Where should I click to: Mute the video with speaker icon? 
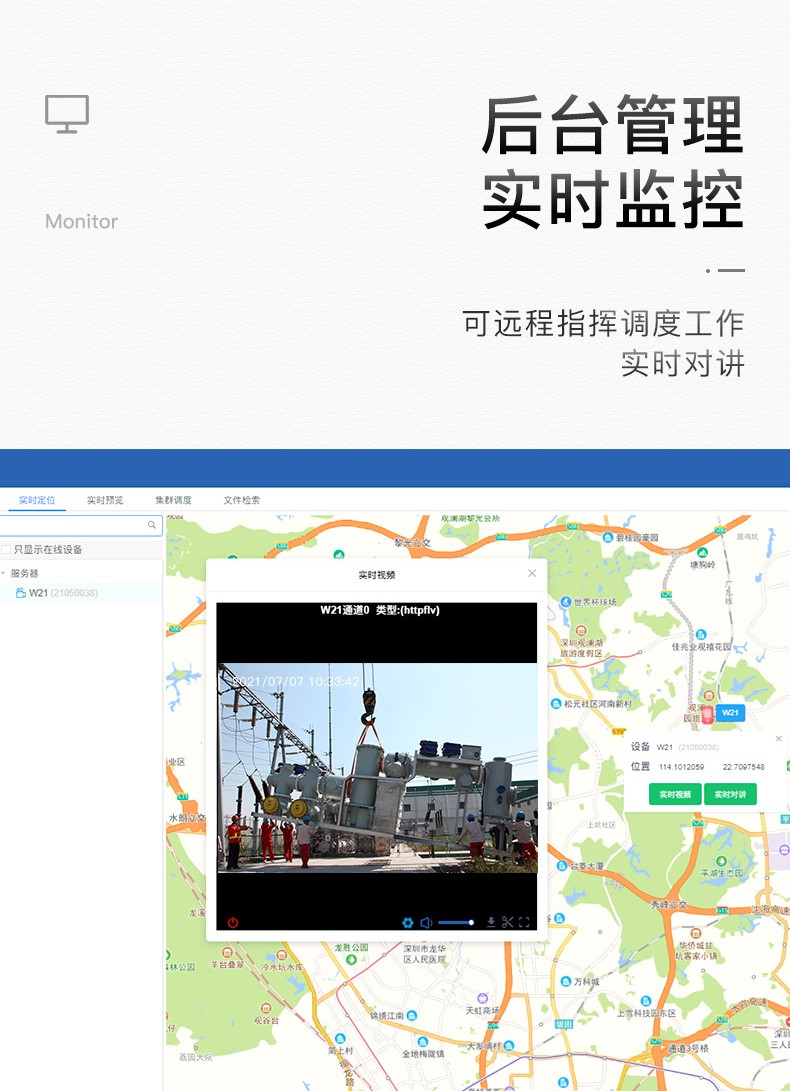426,922
